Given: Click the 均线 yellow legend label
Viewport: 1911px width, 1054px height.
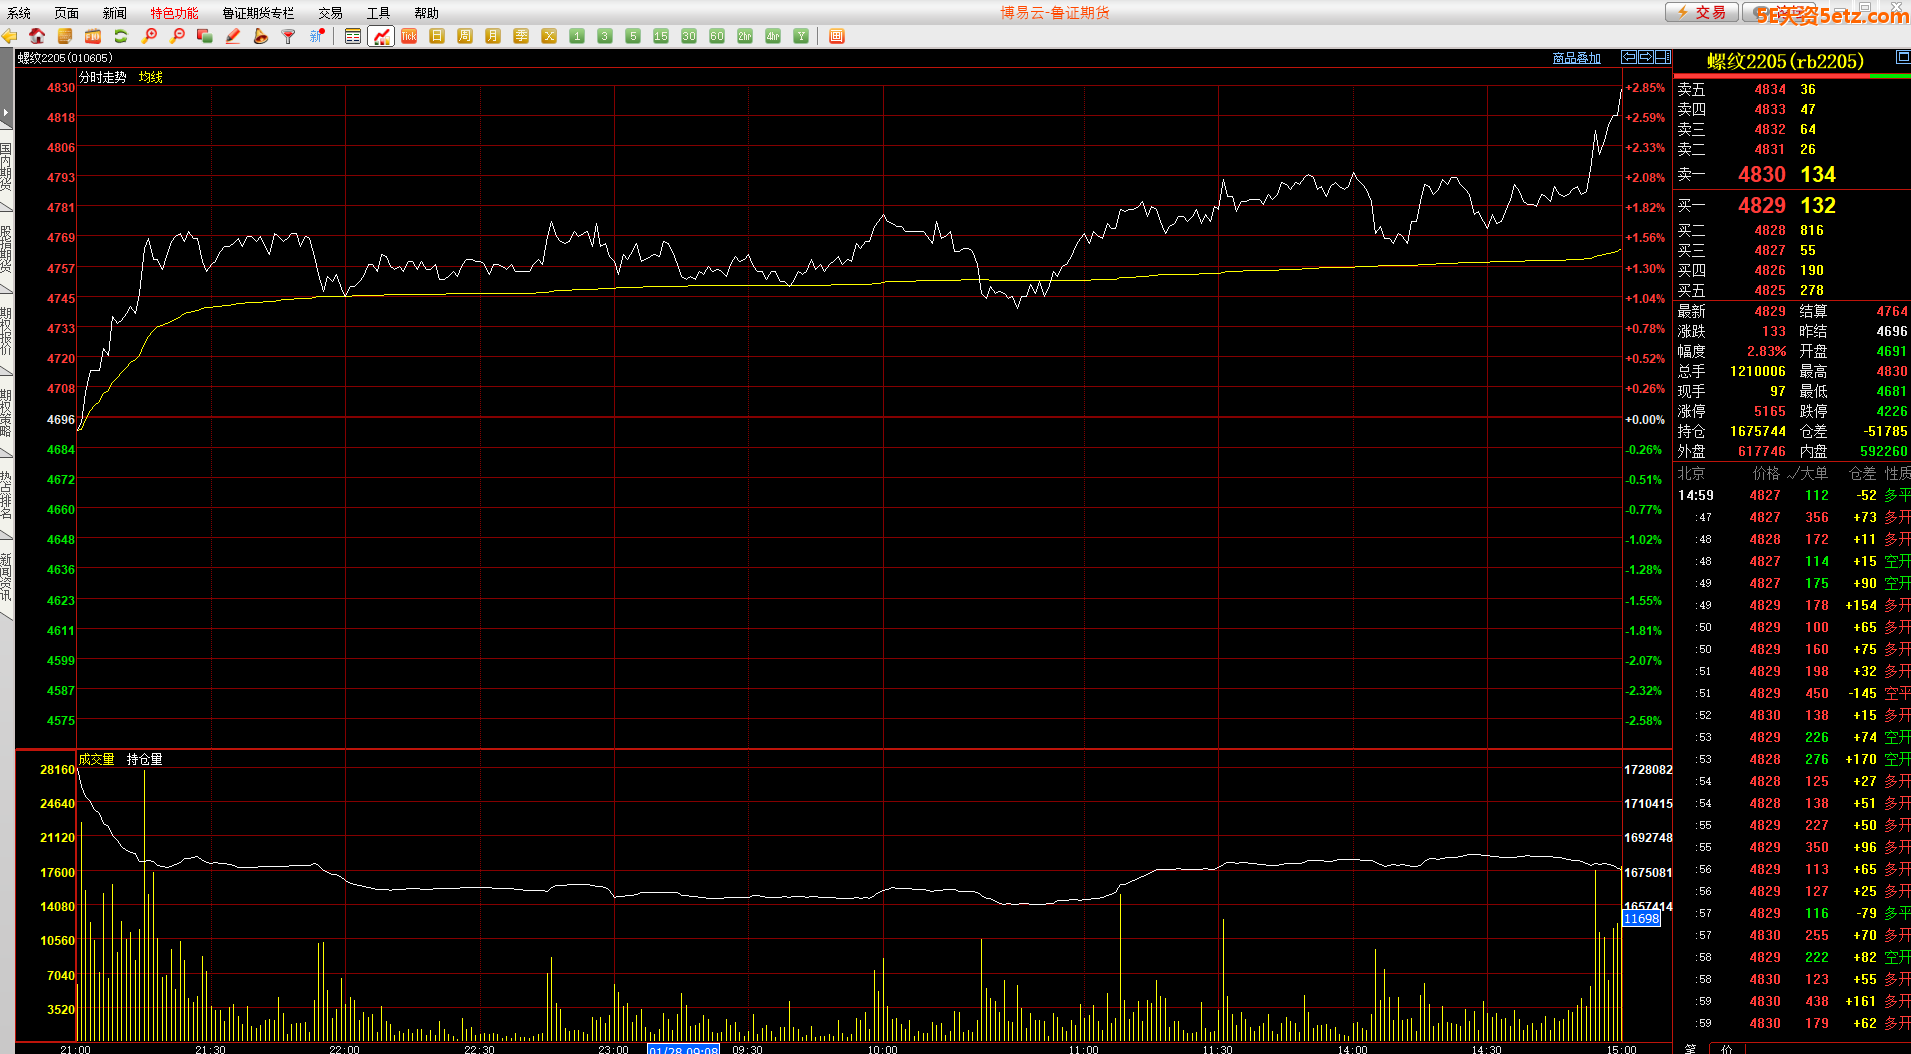Looking at the screenshot, I should (x=150, y=77).
